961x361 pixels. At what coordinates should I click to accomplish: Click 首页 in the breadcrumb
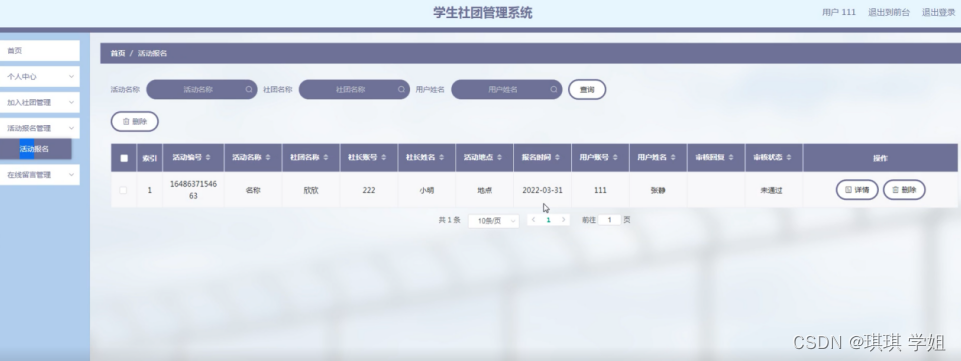tap(118, 53)
